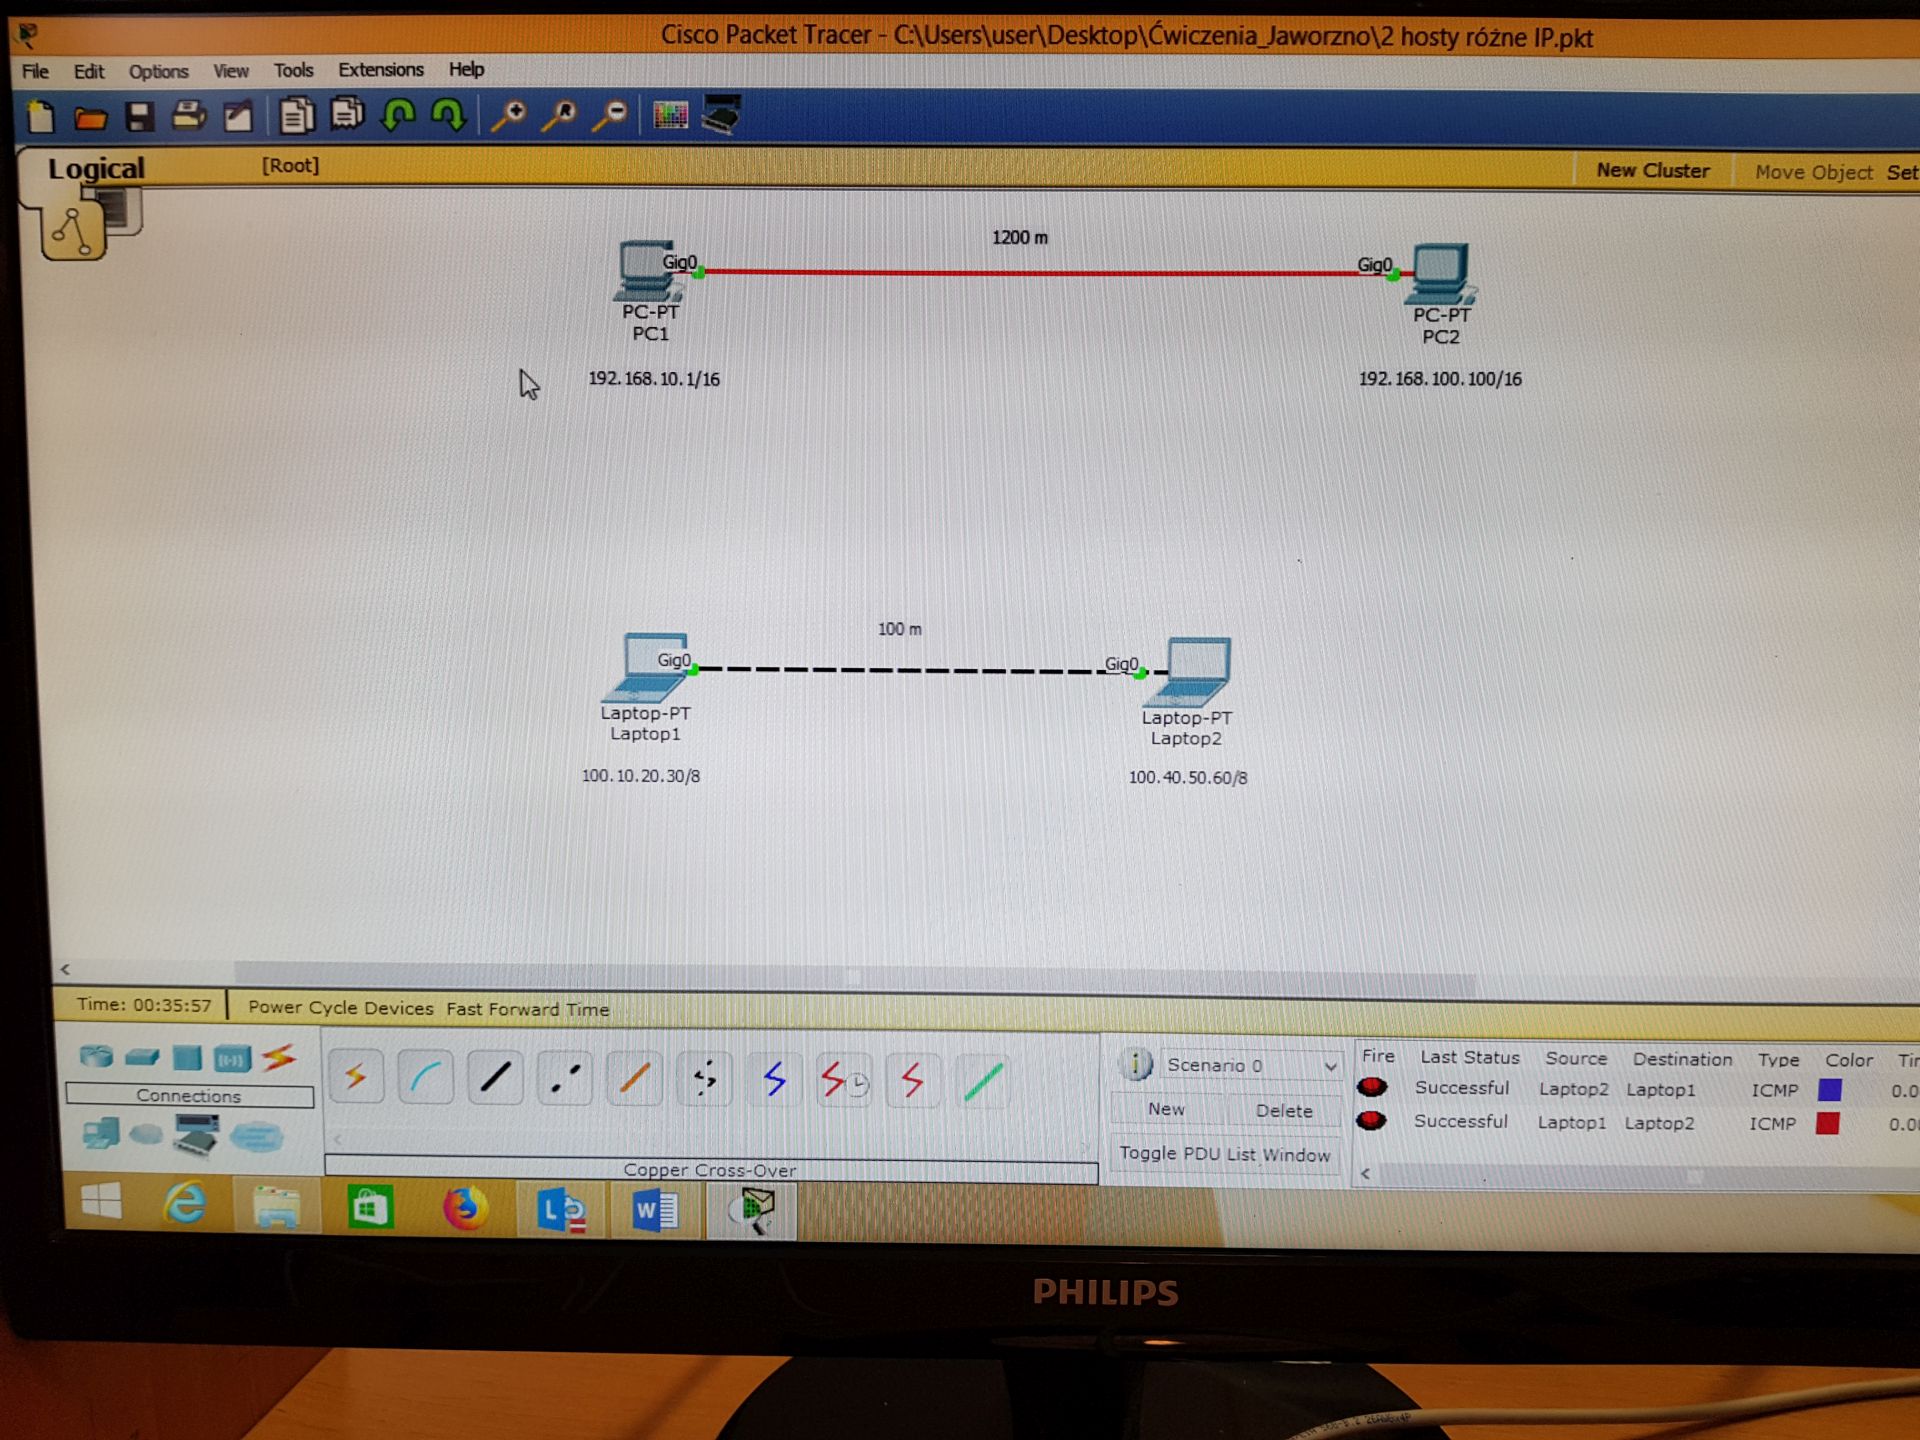Choose the automatic connection lightning icon

[356, 1077]
